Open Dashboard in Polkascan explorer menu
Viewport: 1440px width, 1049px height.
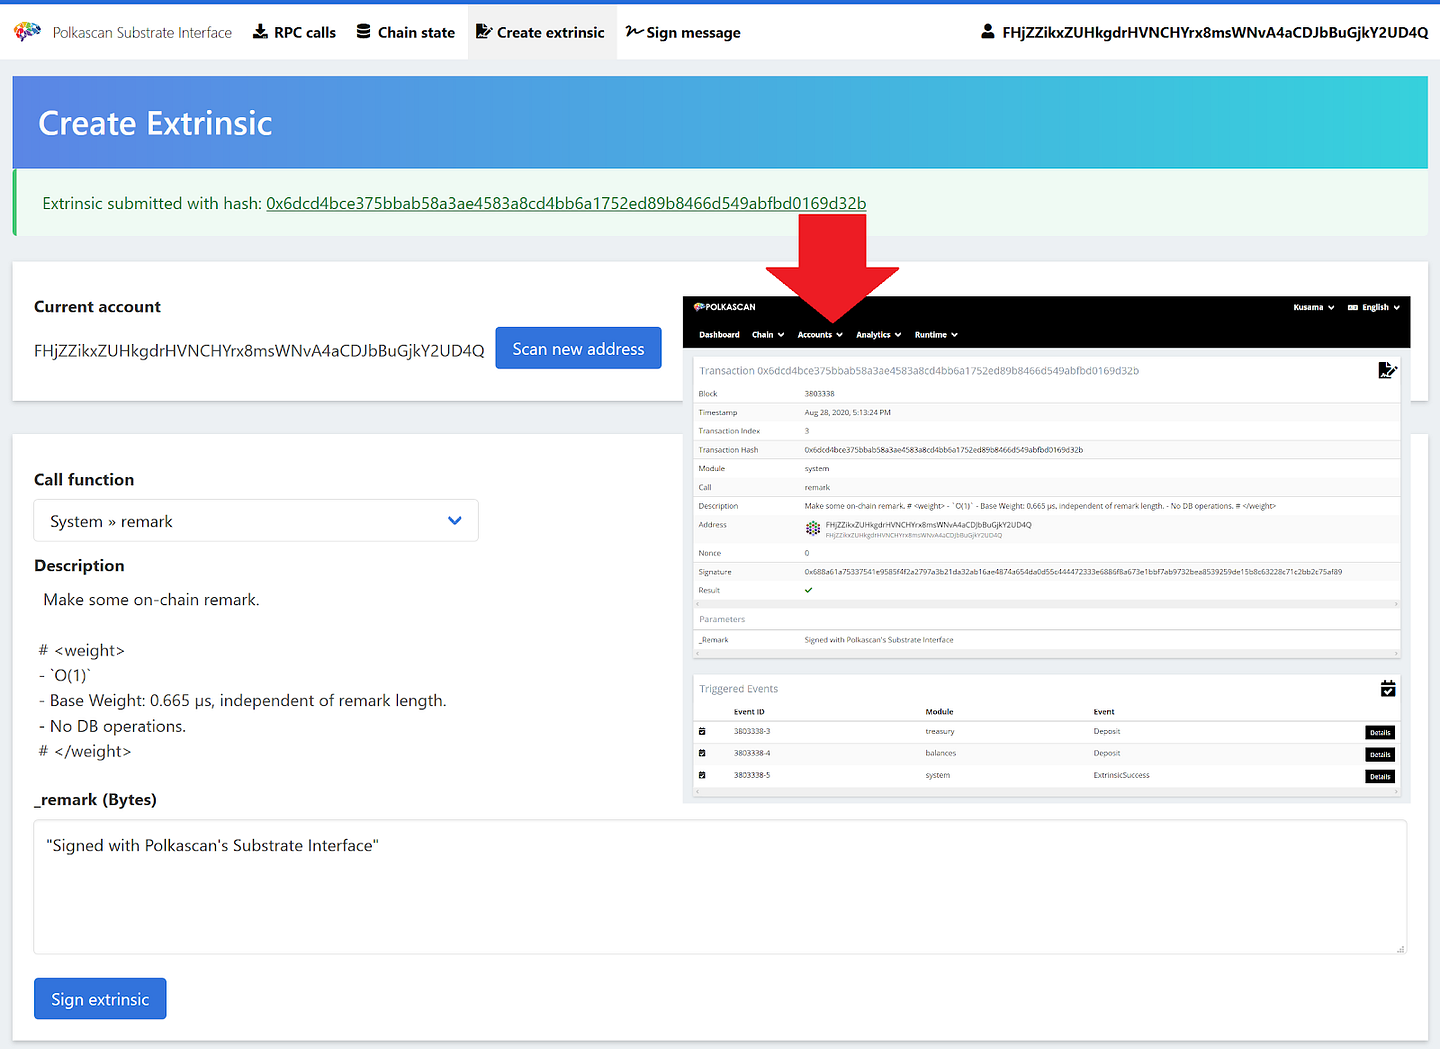click(719, 335)
